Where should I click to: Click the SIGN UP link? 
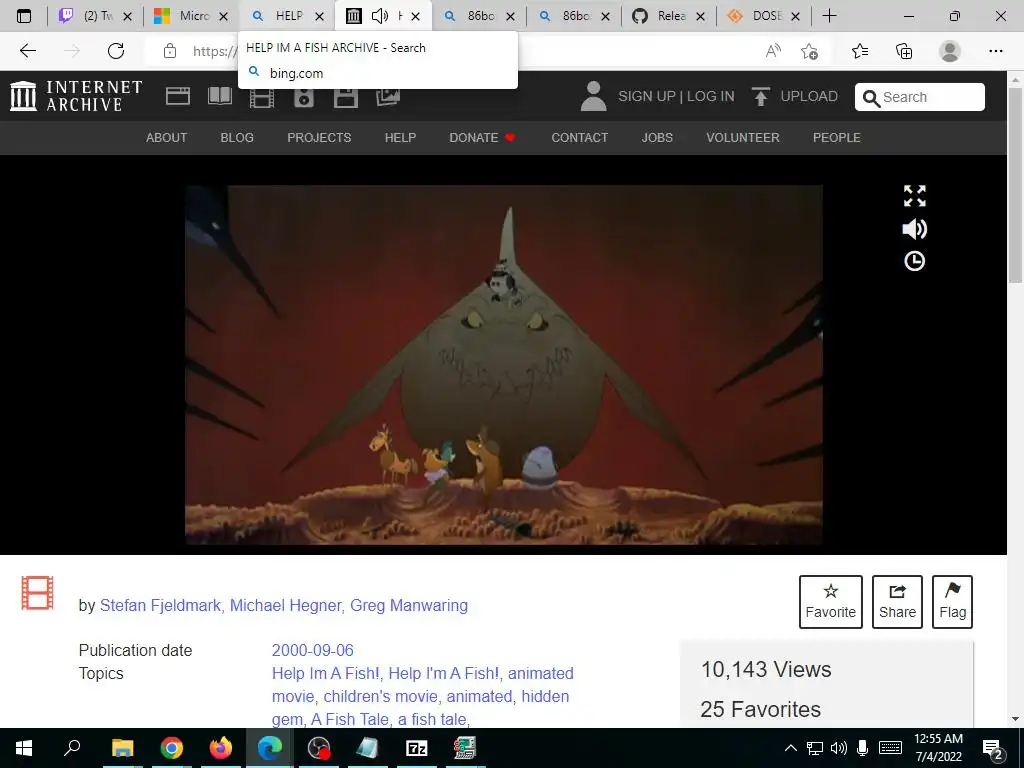click(647, 97)
